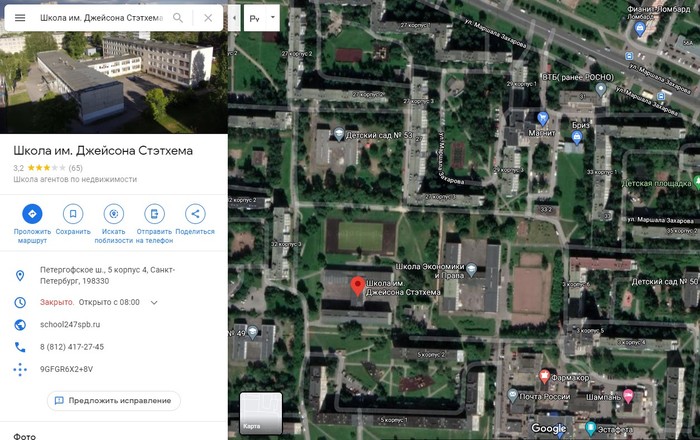700x440 pixels.
Task: Collapse side panel with arrow button
Action: point(234,18)
